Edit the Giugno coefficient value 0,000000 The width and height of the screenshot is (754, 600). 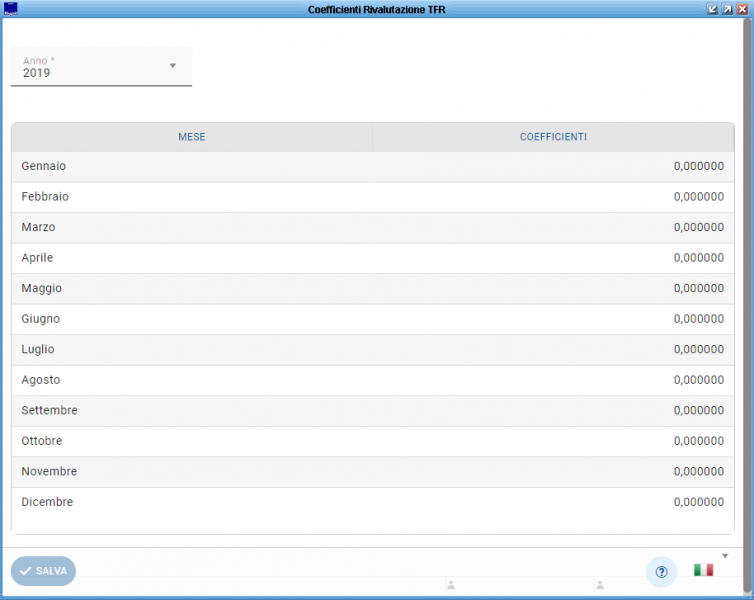(699, 319)
